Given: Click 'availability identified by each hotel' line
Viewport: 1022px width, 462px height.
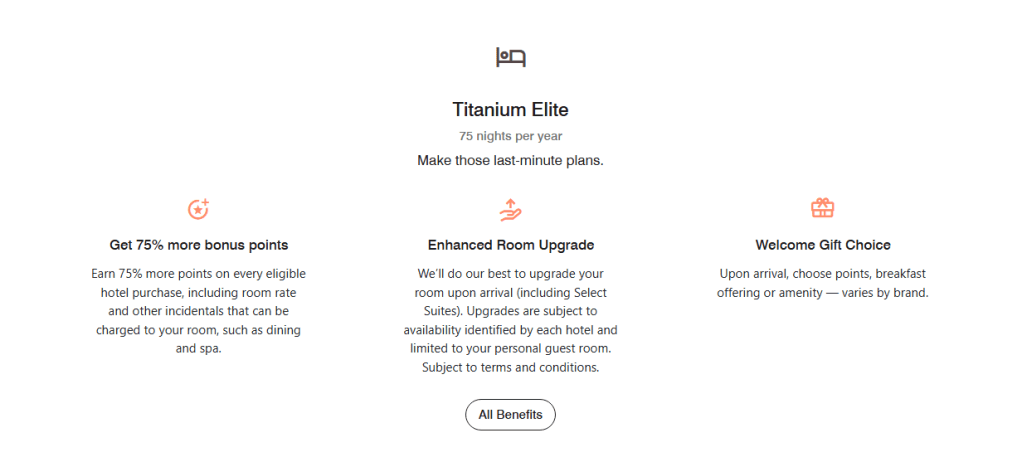Looking at the screenshot, I should click(x=510, y=330).
